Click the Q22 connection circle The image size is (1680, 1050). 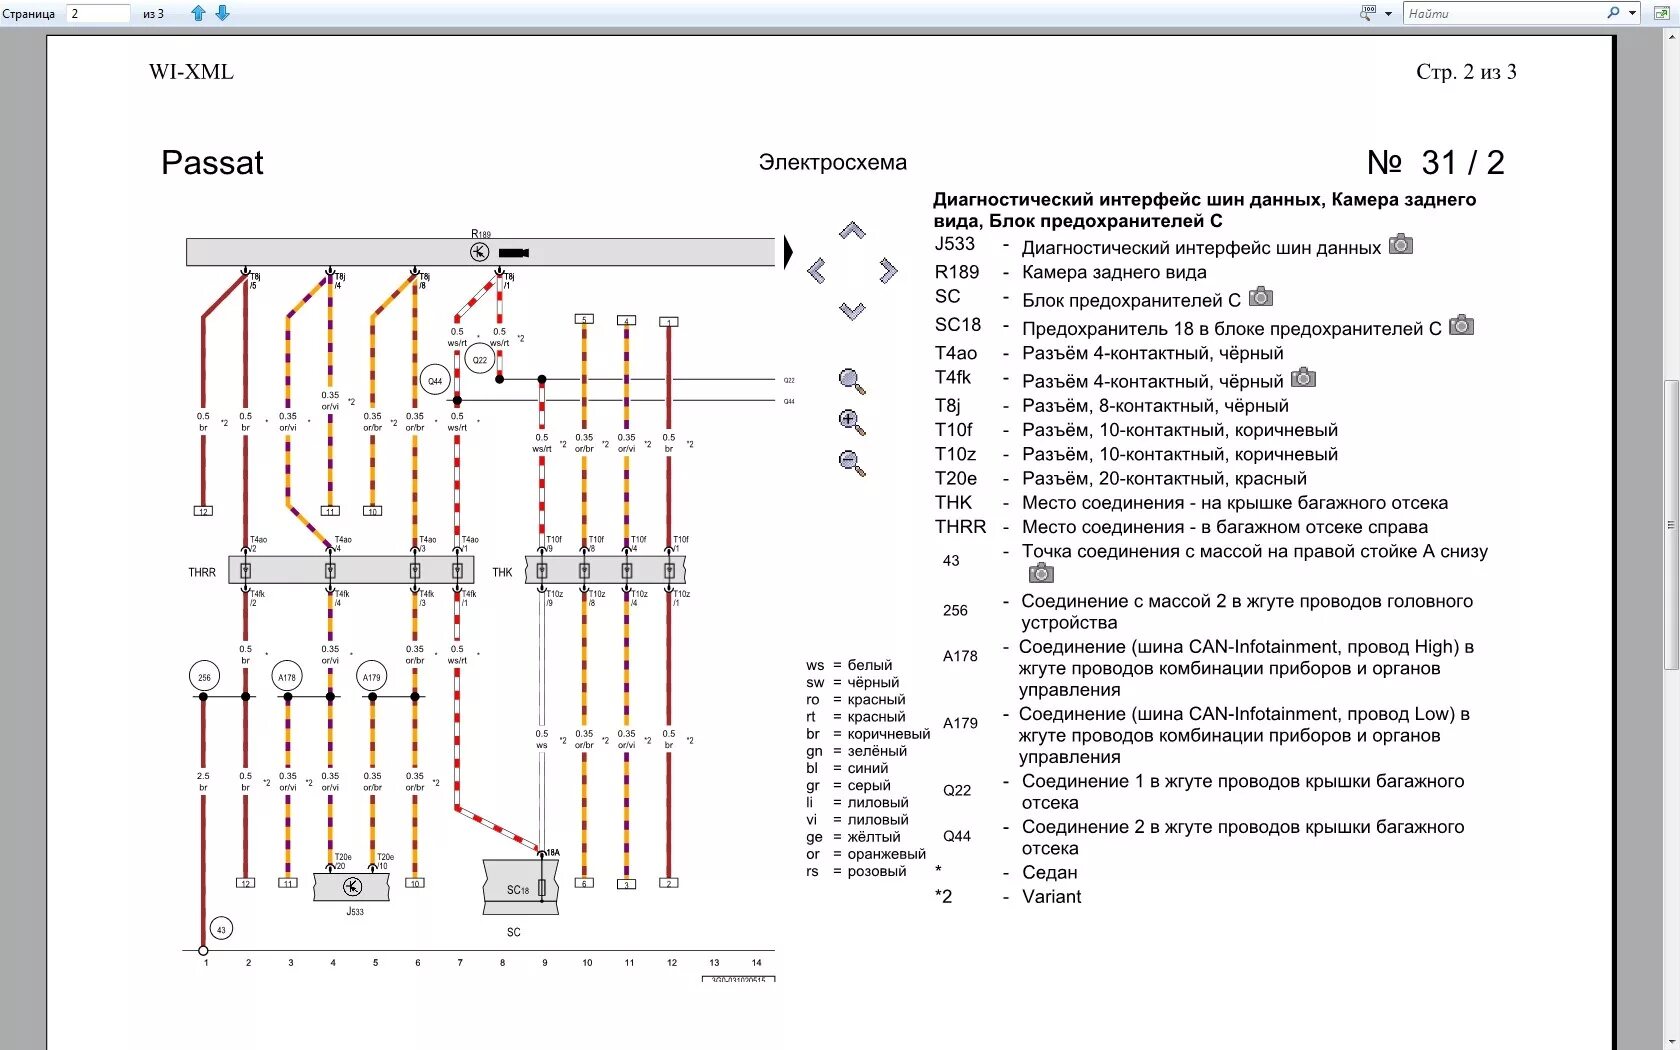coord(480,359)
